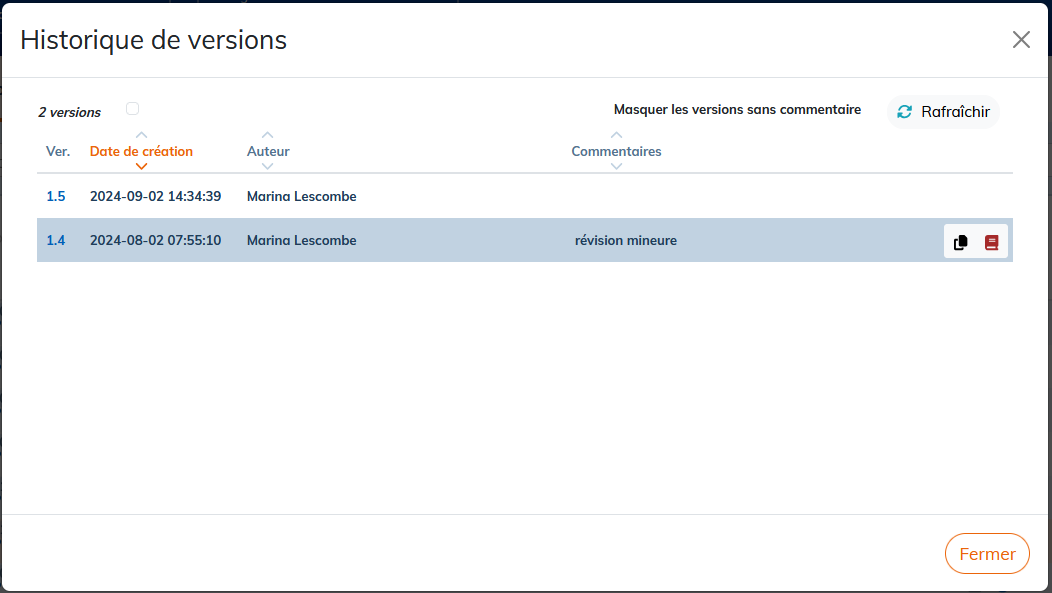The height and width of the screenshot is (593, 1052).
Task: Click Marina Lescombe in version 1.5 row
Action: [301, 196]
